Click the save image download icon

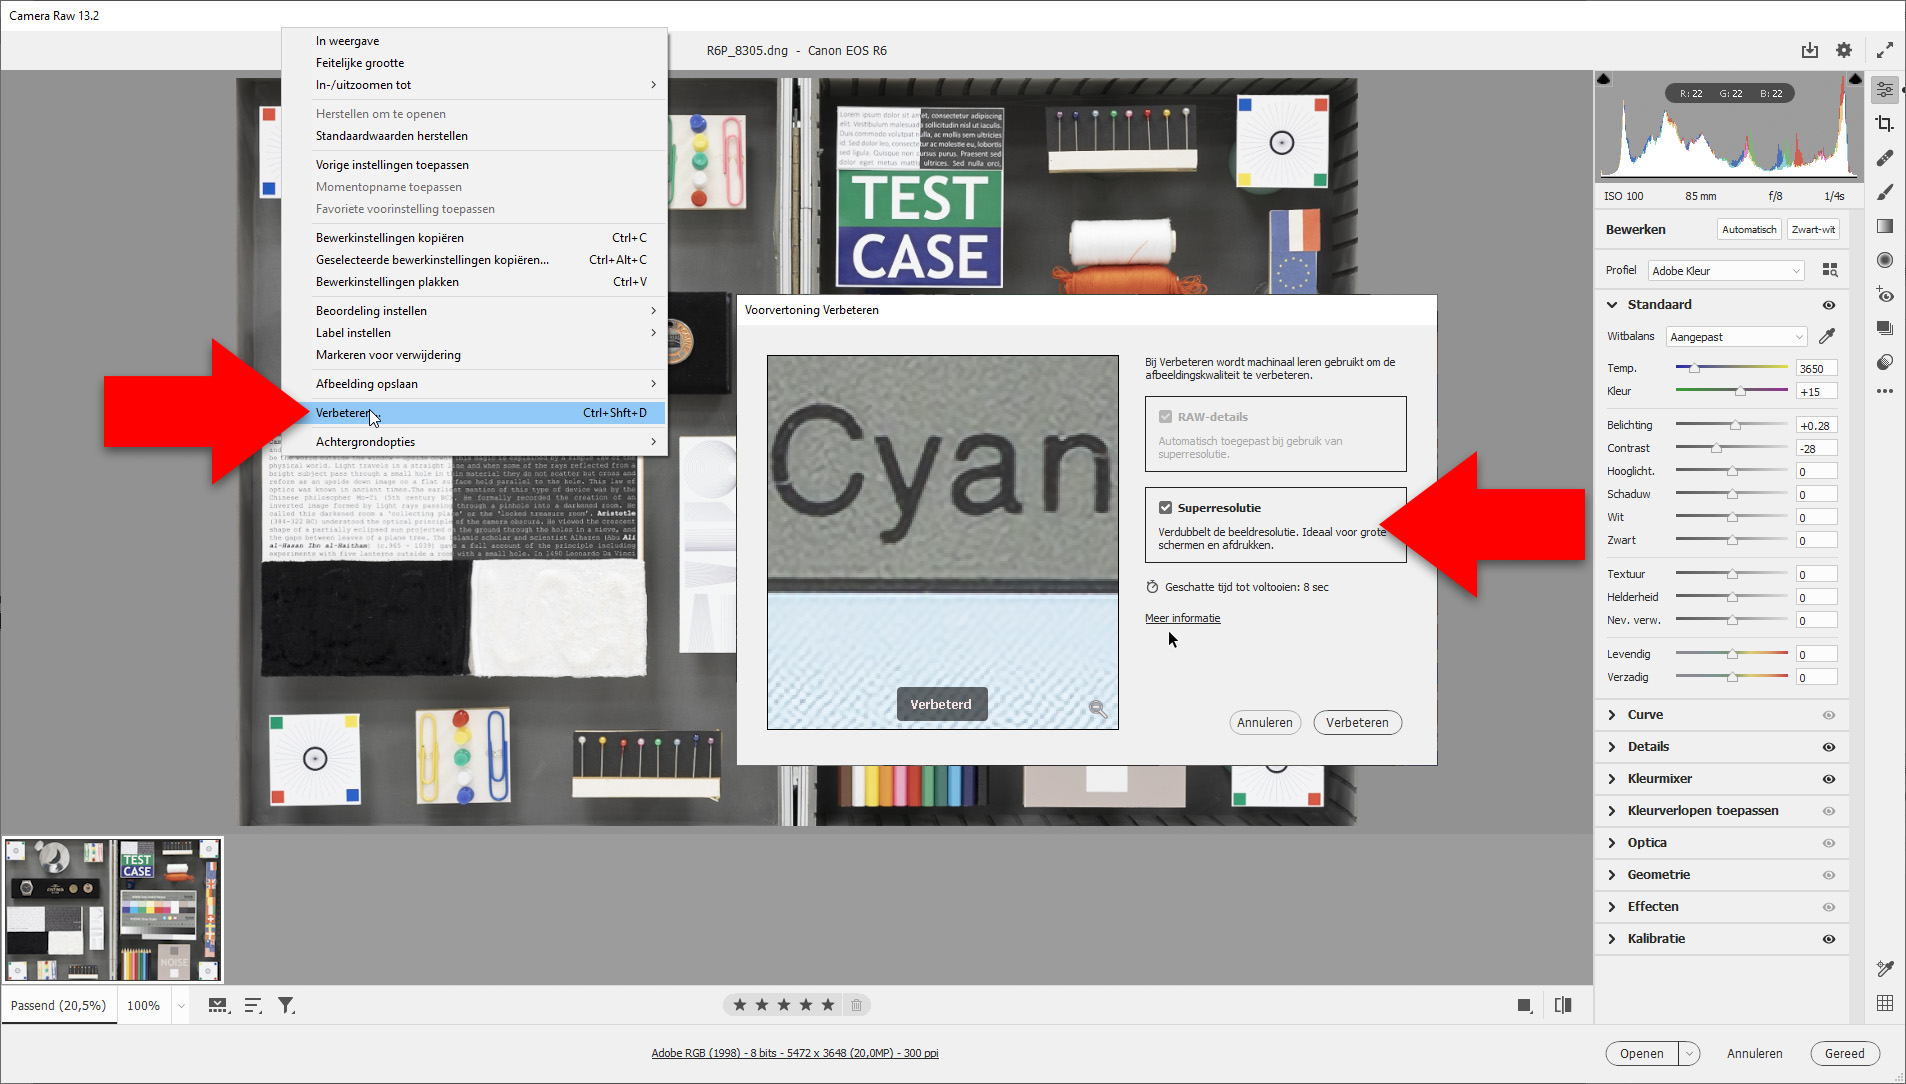click(x=1810, y=50)
